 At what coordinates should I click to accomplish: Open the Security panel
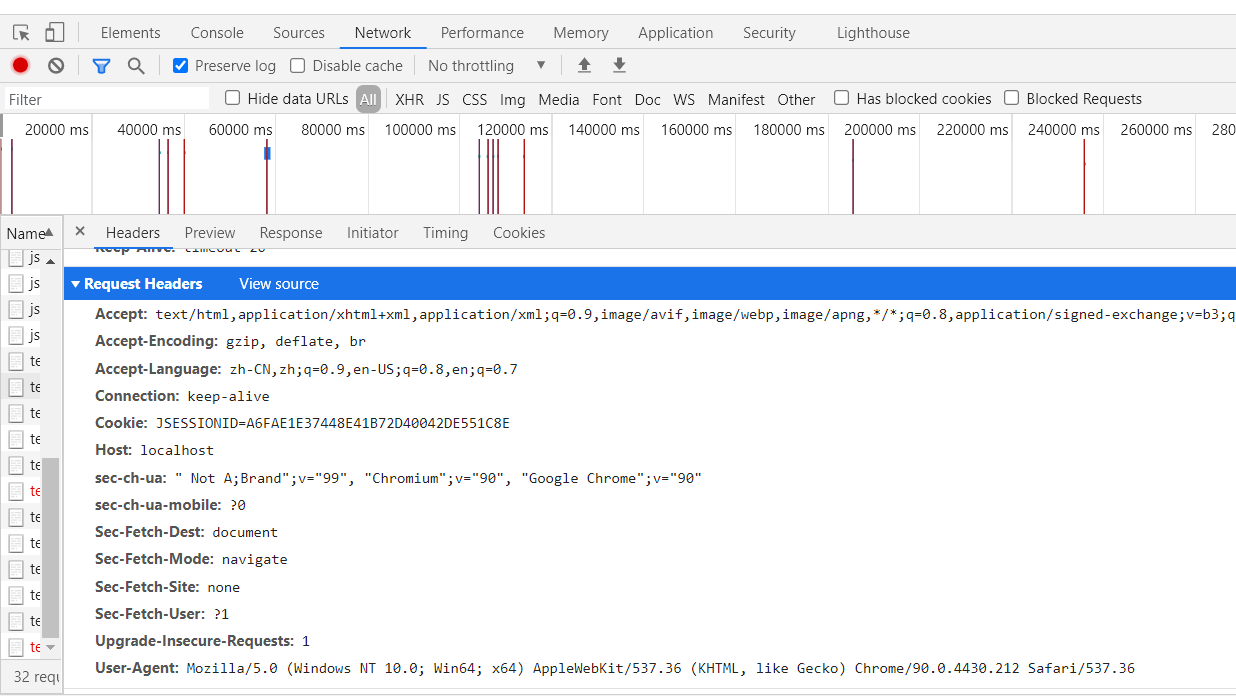[x=769, y=33]
